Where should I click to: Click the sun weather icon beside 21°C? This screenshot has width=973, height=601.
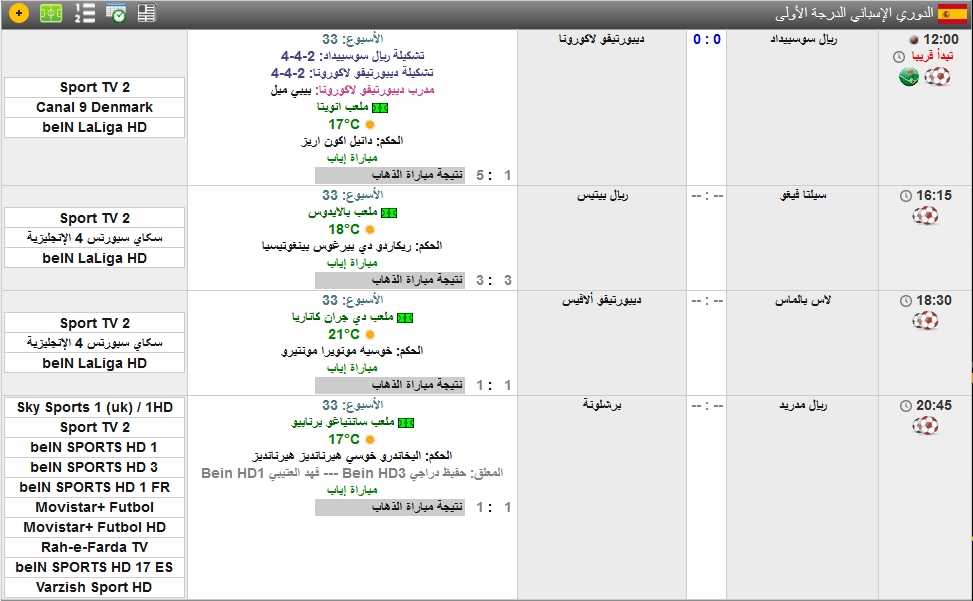[370, 334]
